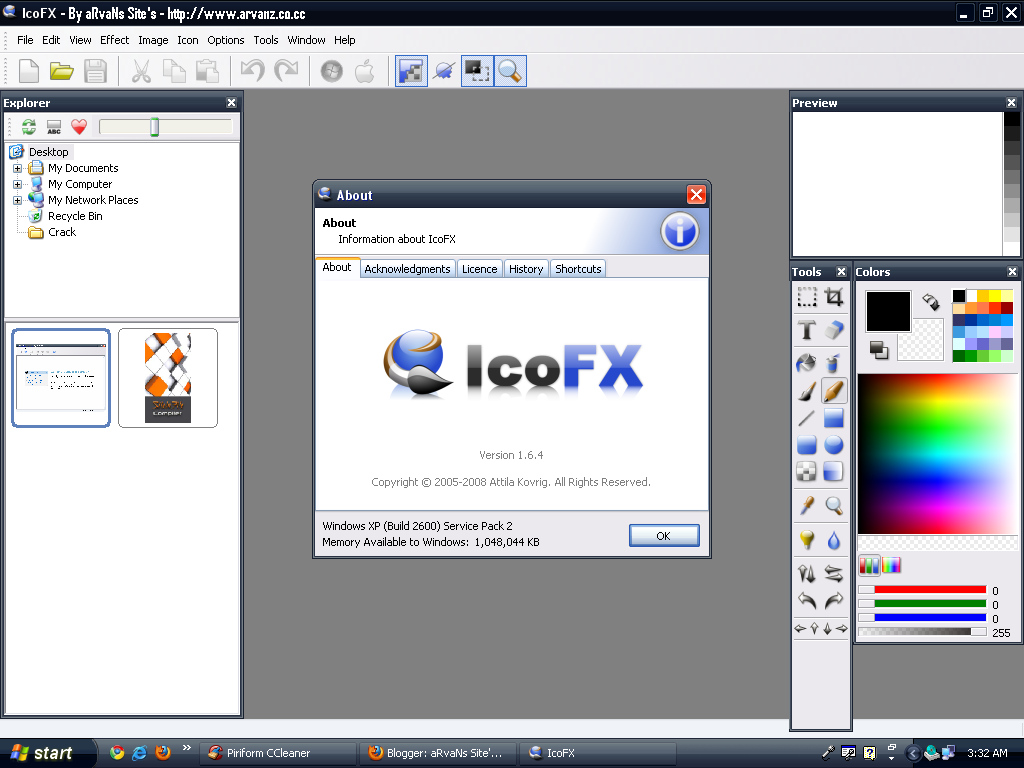Viewport: 1024px width, 768px height.
Task: Click the default black white colors icon
Action: pyautogui.click(x=878, y=350)
